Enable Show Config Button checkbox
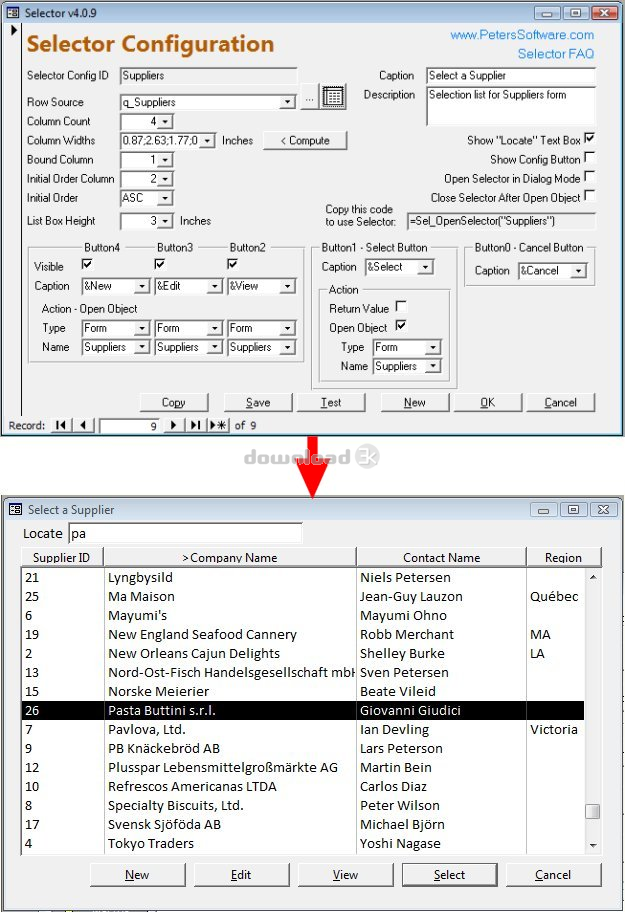625x912 pixels. [589, 158]
